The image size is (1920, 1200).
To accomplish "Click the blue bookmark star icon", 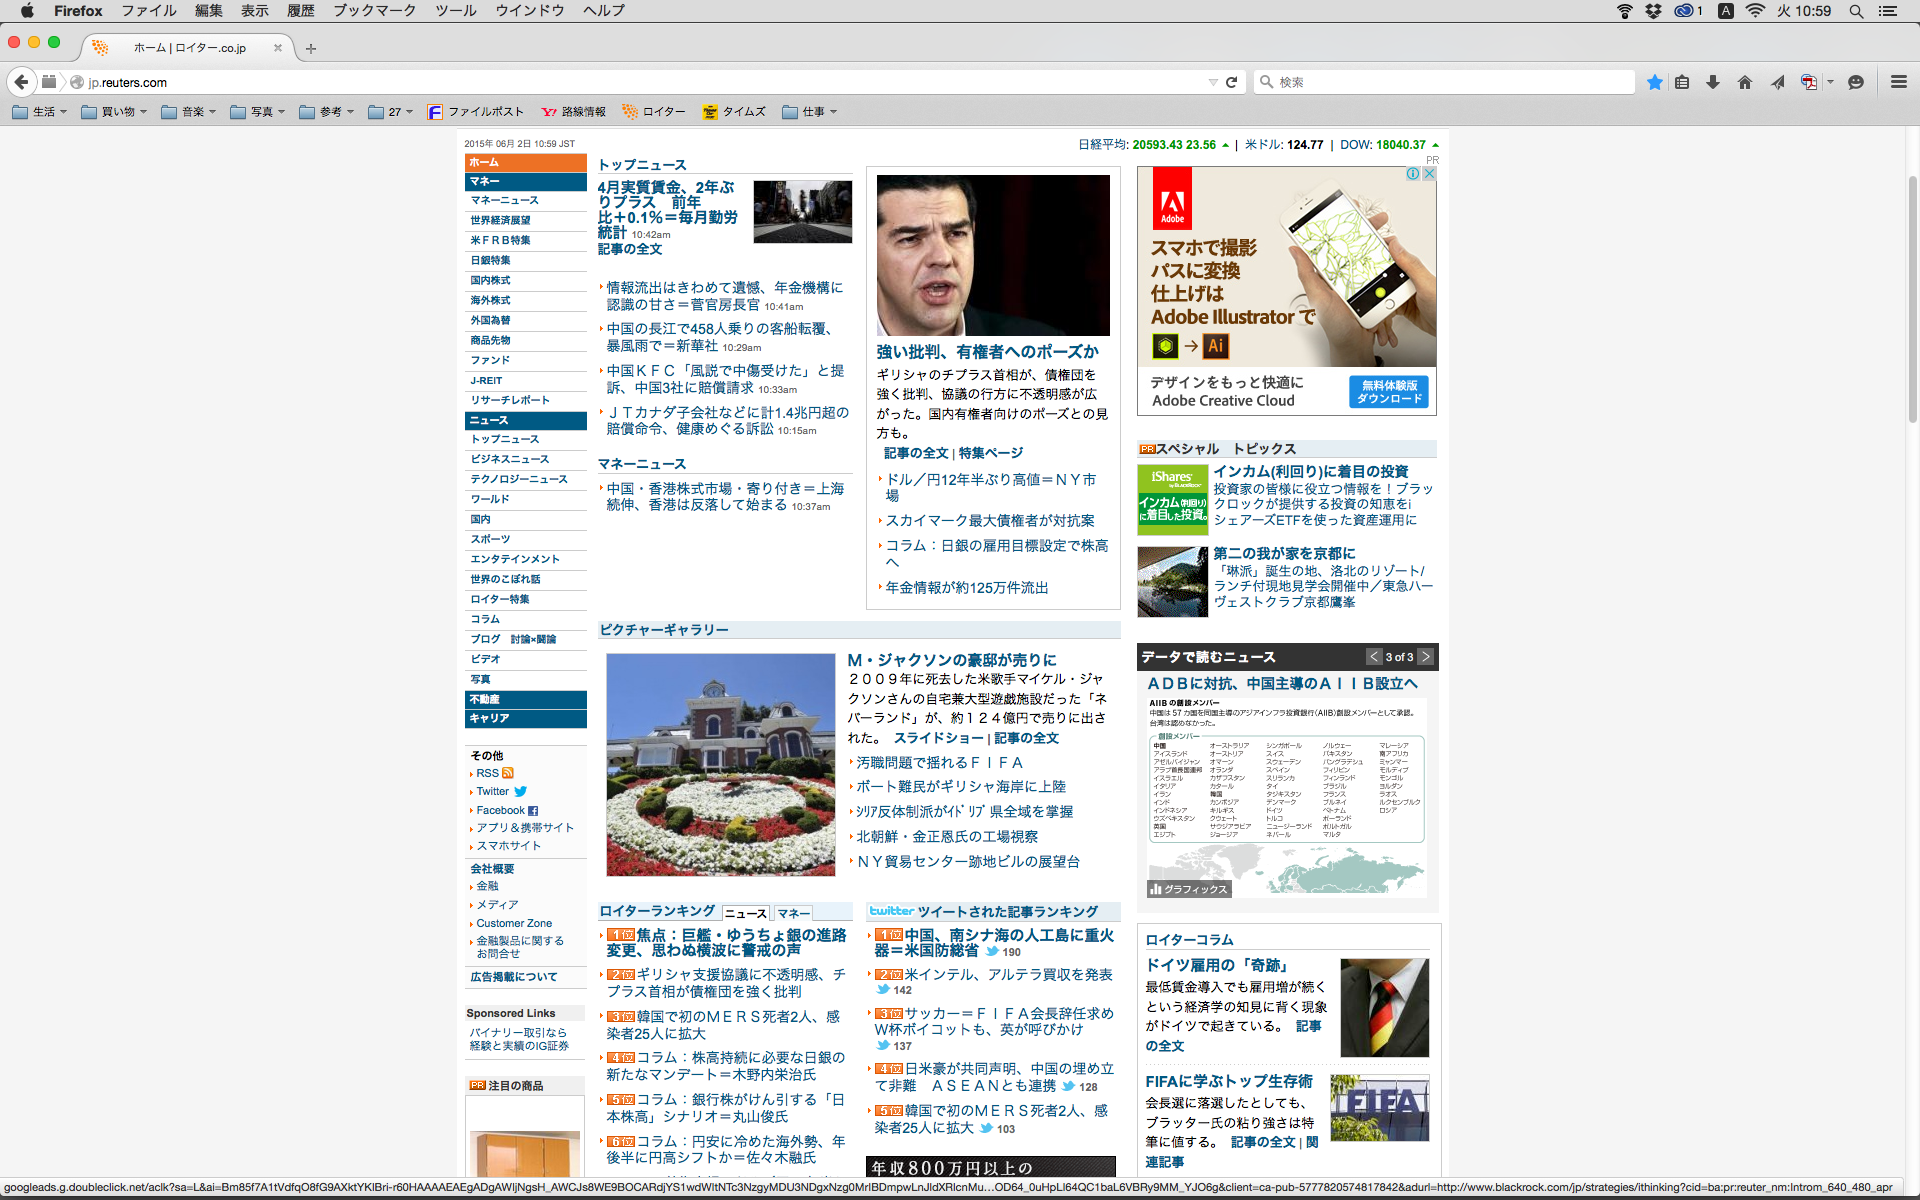I will tap(1655, 82).
